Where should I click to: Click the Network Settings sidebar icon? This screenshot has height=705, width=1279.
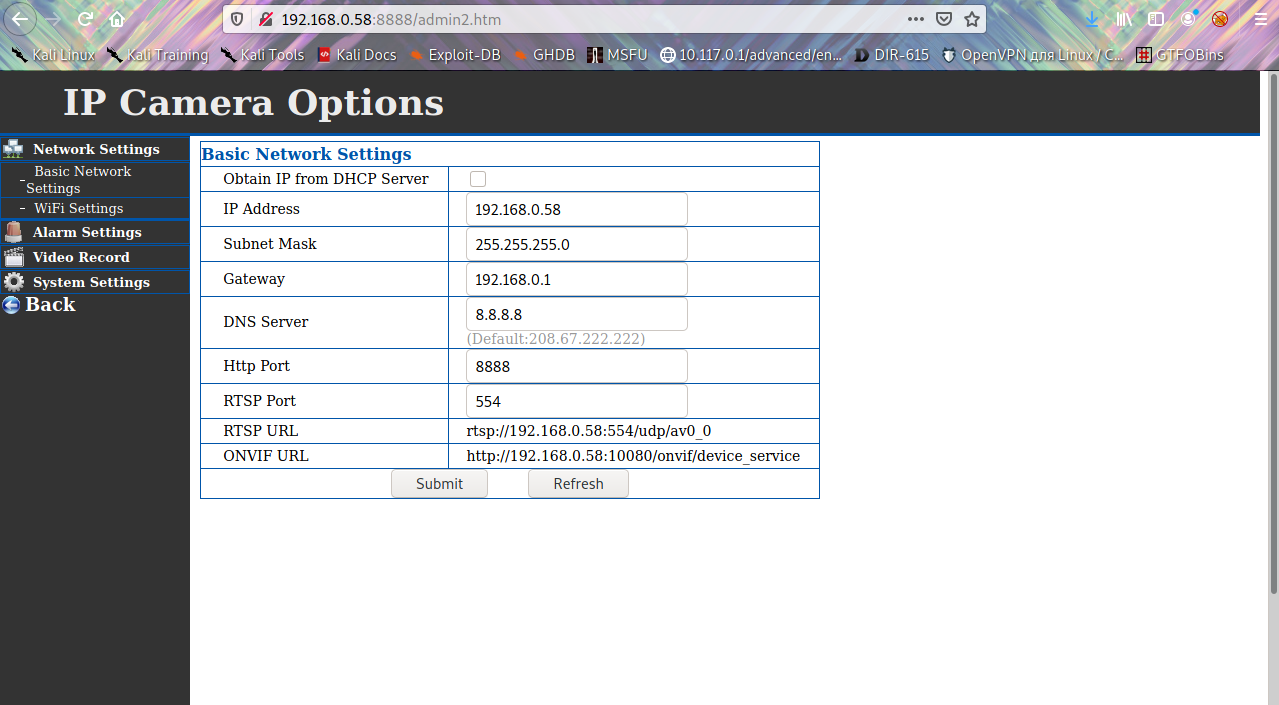[x=13, y=149]
